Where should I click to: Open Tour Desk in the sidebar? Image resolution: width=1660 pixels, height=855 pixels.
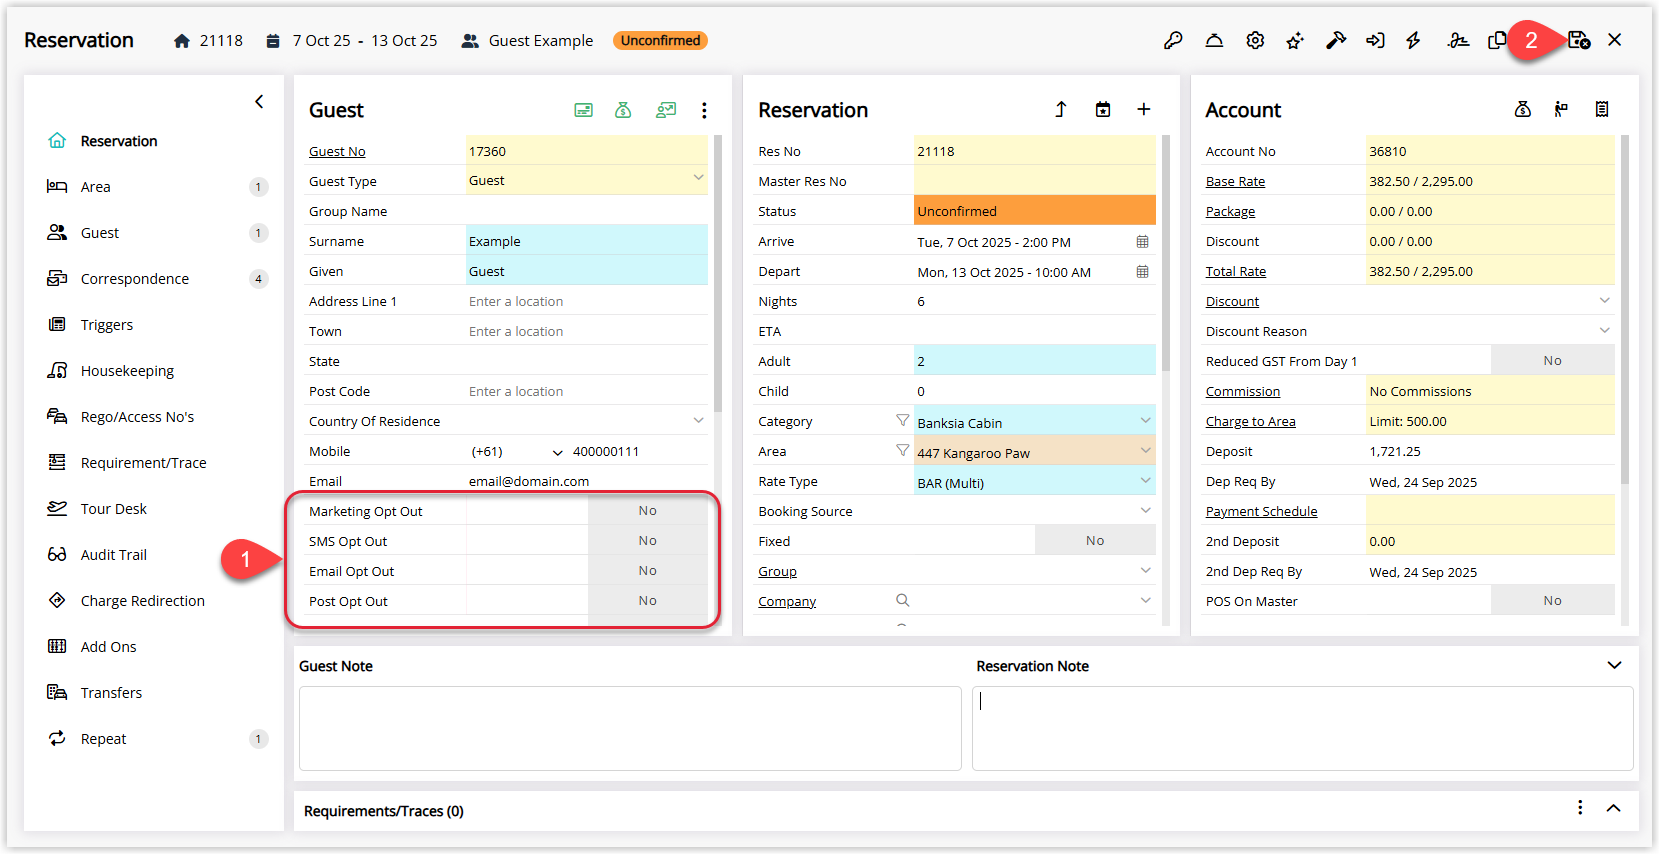point(157,509)
